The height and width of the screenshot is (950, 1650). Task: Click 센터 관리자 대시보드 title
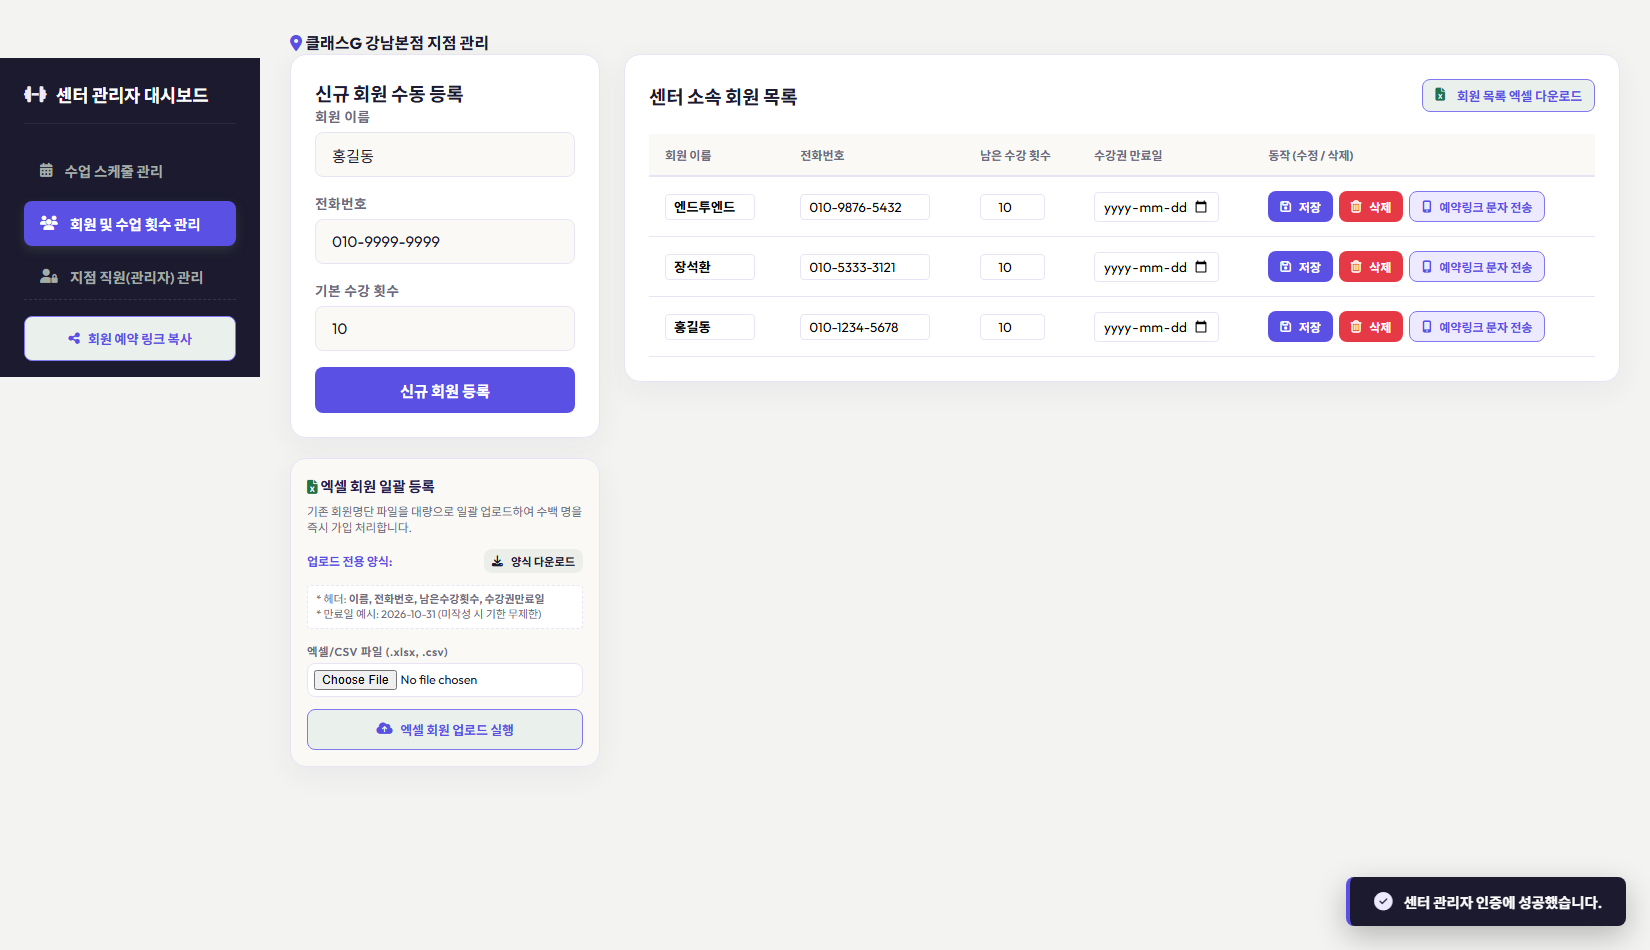tap(132, 95)
